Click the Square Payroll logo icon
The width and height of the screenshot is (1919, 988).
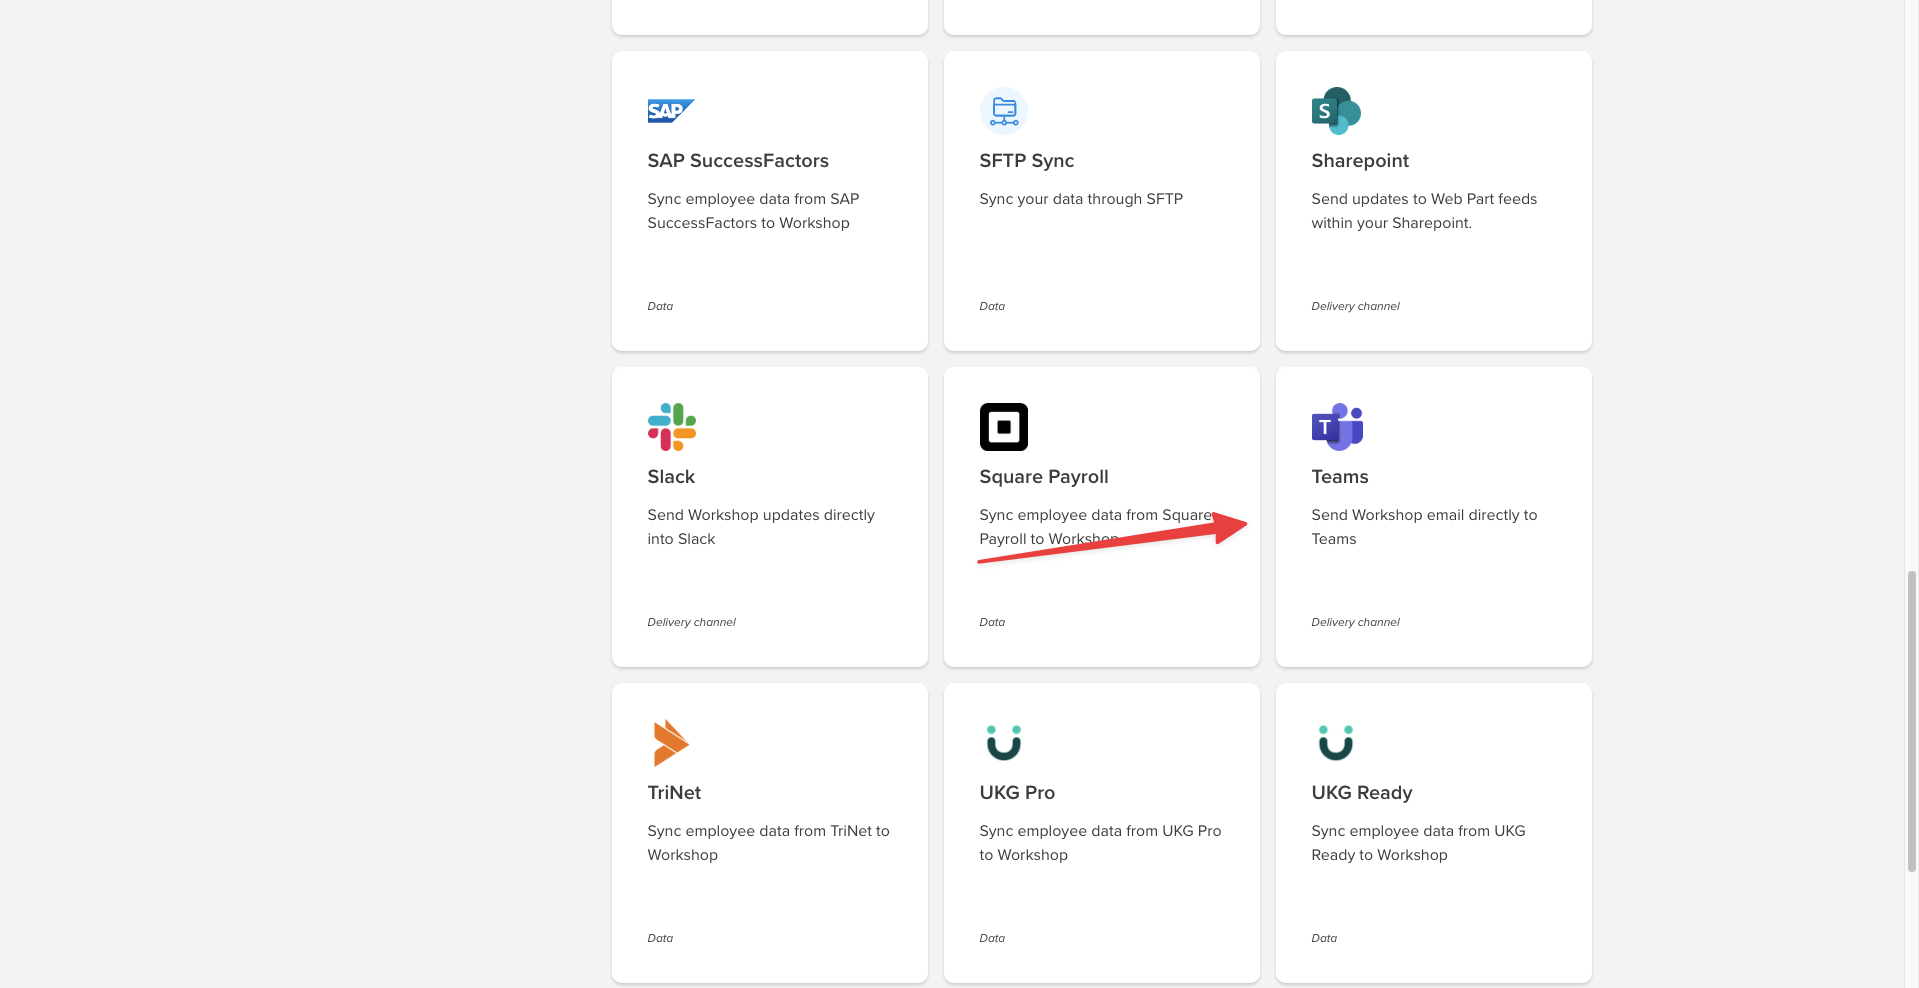[1004, 427]
